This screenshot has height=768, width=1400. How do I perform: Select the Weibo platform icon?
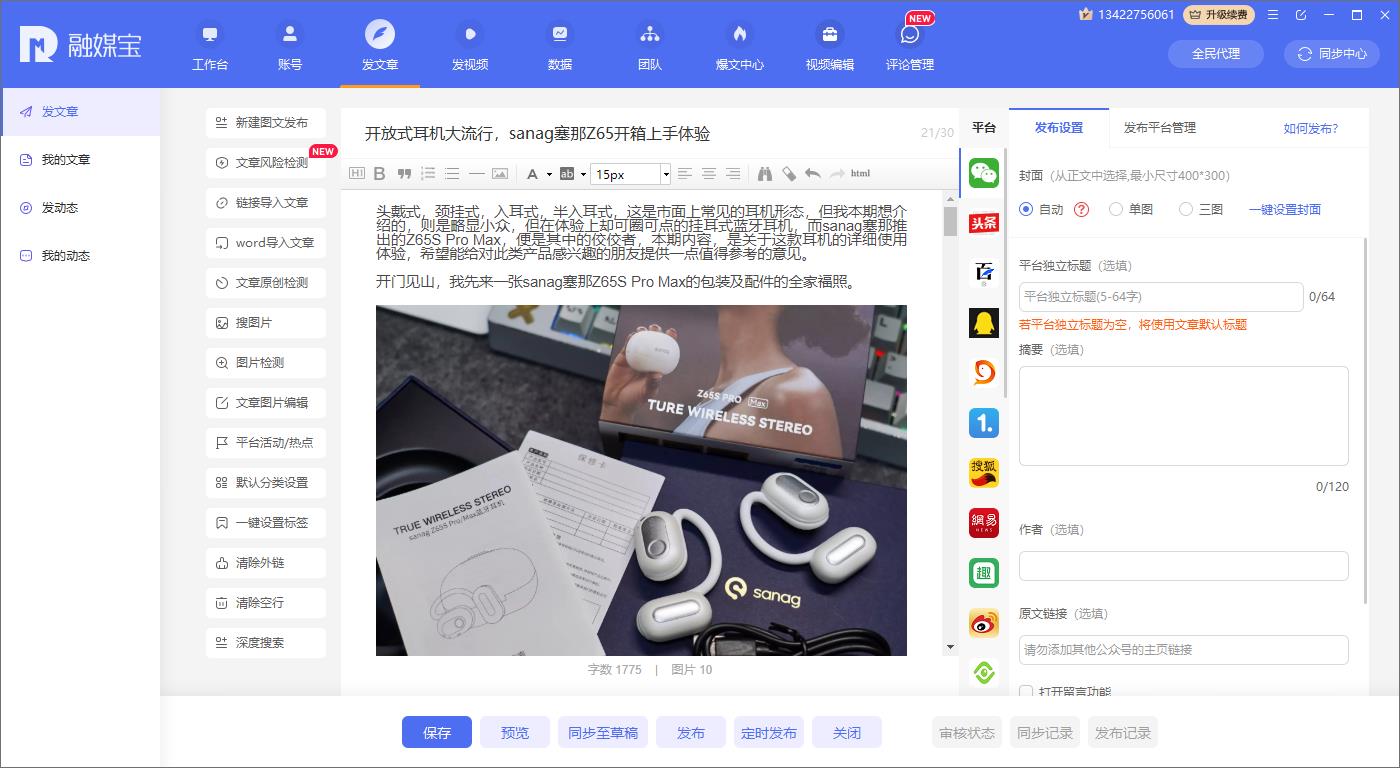click(984, 623)
